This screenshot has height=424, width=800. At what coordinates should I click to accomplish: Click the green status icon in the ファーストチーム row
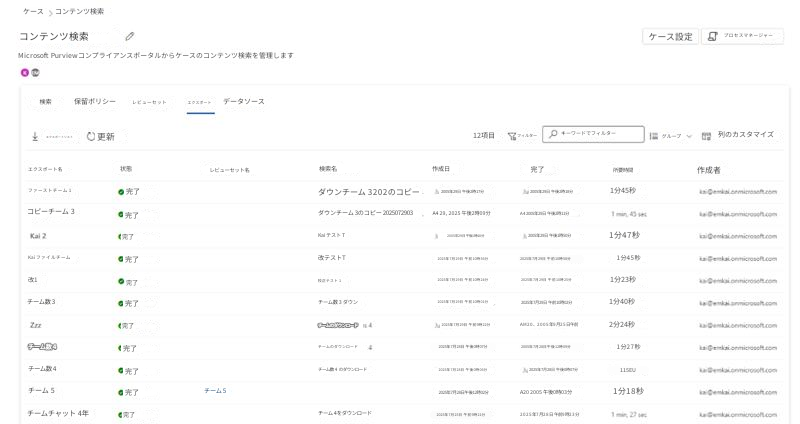(121, 192)
